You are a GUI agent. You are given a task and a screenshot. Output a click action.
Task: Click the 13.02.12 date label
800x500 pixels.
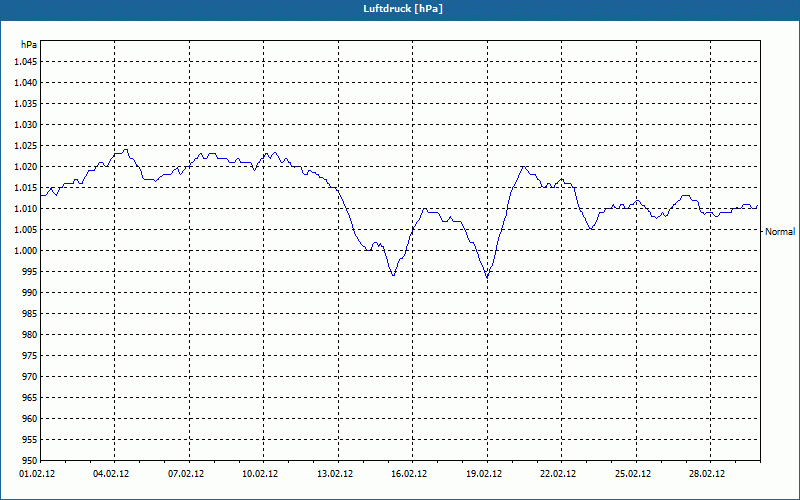pyautogui.click(x=335, y=474)
